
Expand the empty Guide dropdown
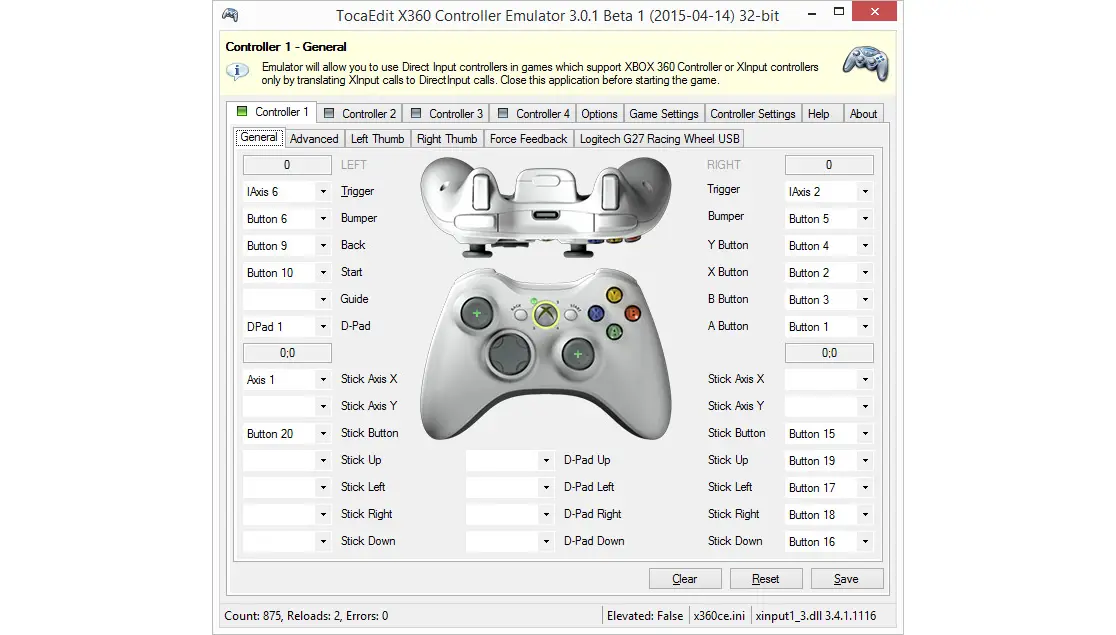point(323,300)
